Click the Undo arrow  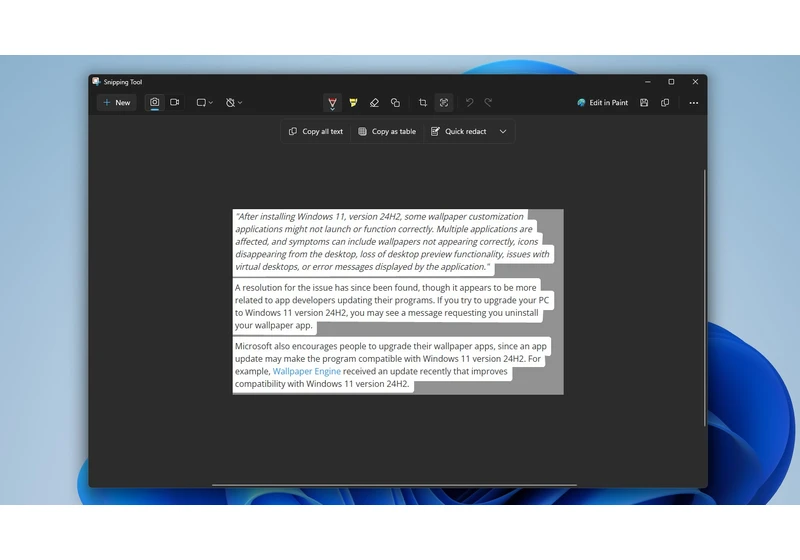click(x=469, y=103)
